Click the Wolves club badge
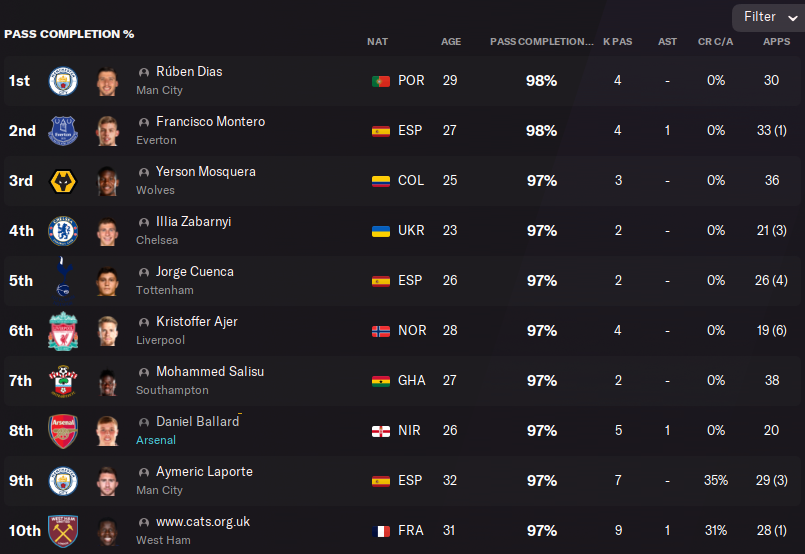Viewport: 805px width, 554px height. (63, 181)
